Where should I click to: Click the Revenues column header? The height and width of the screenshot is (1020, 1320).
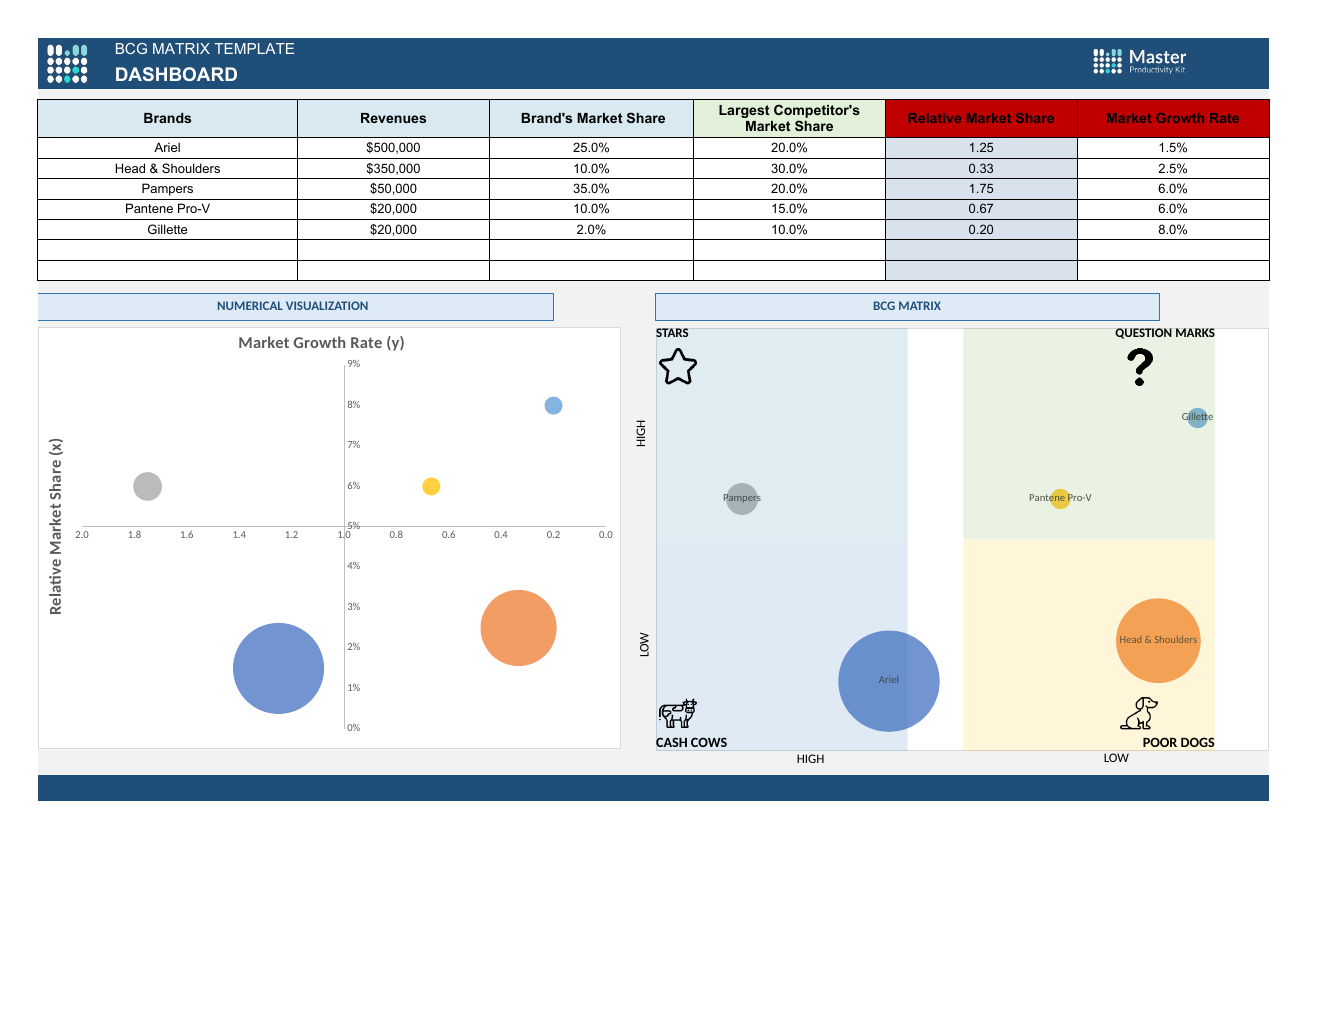click(393, 118)
